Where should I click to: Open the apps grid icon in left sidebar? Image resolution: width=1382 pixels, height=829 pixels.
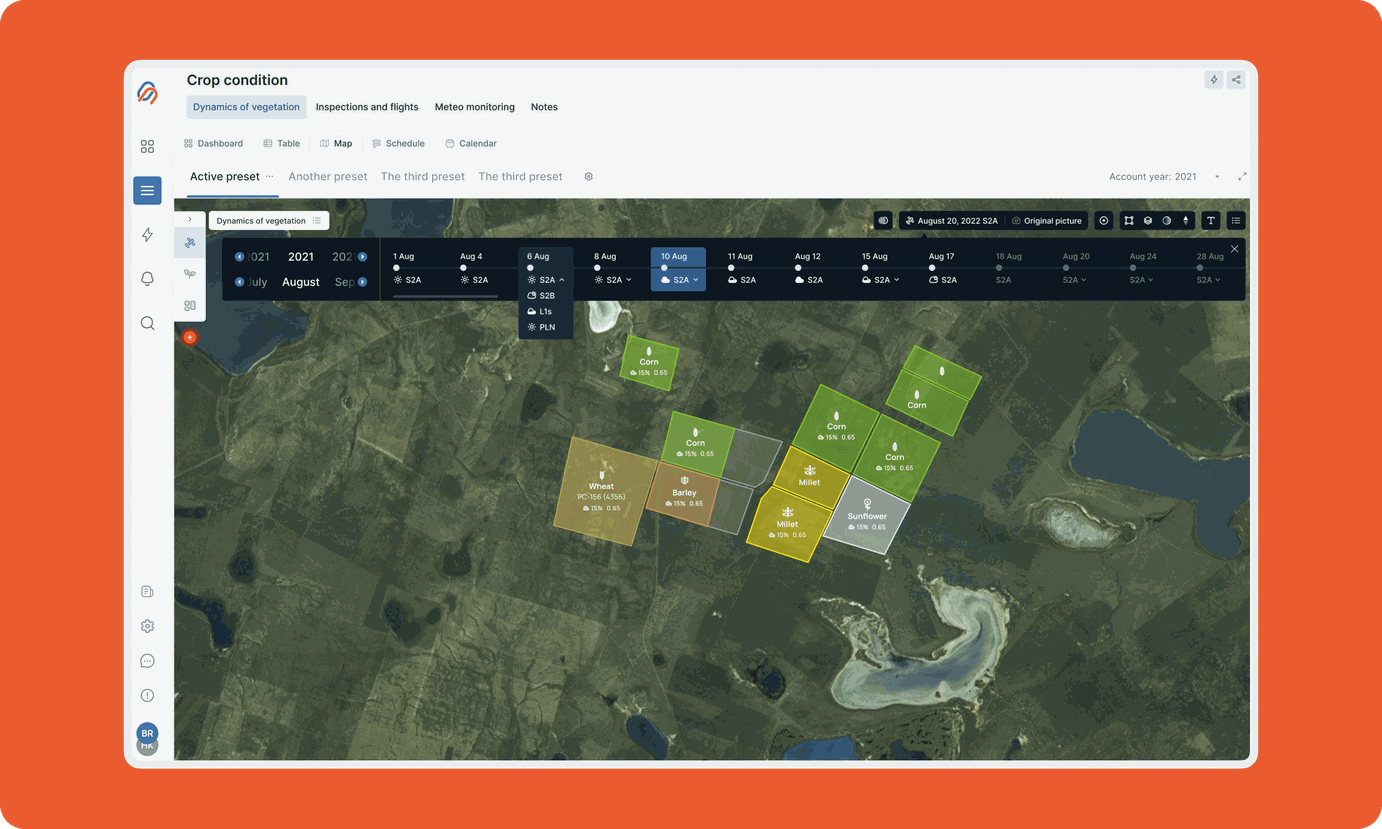click(x=147, y=146)
